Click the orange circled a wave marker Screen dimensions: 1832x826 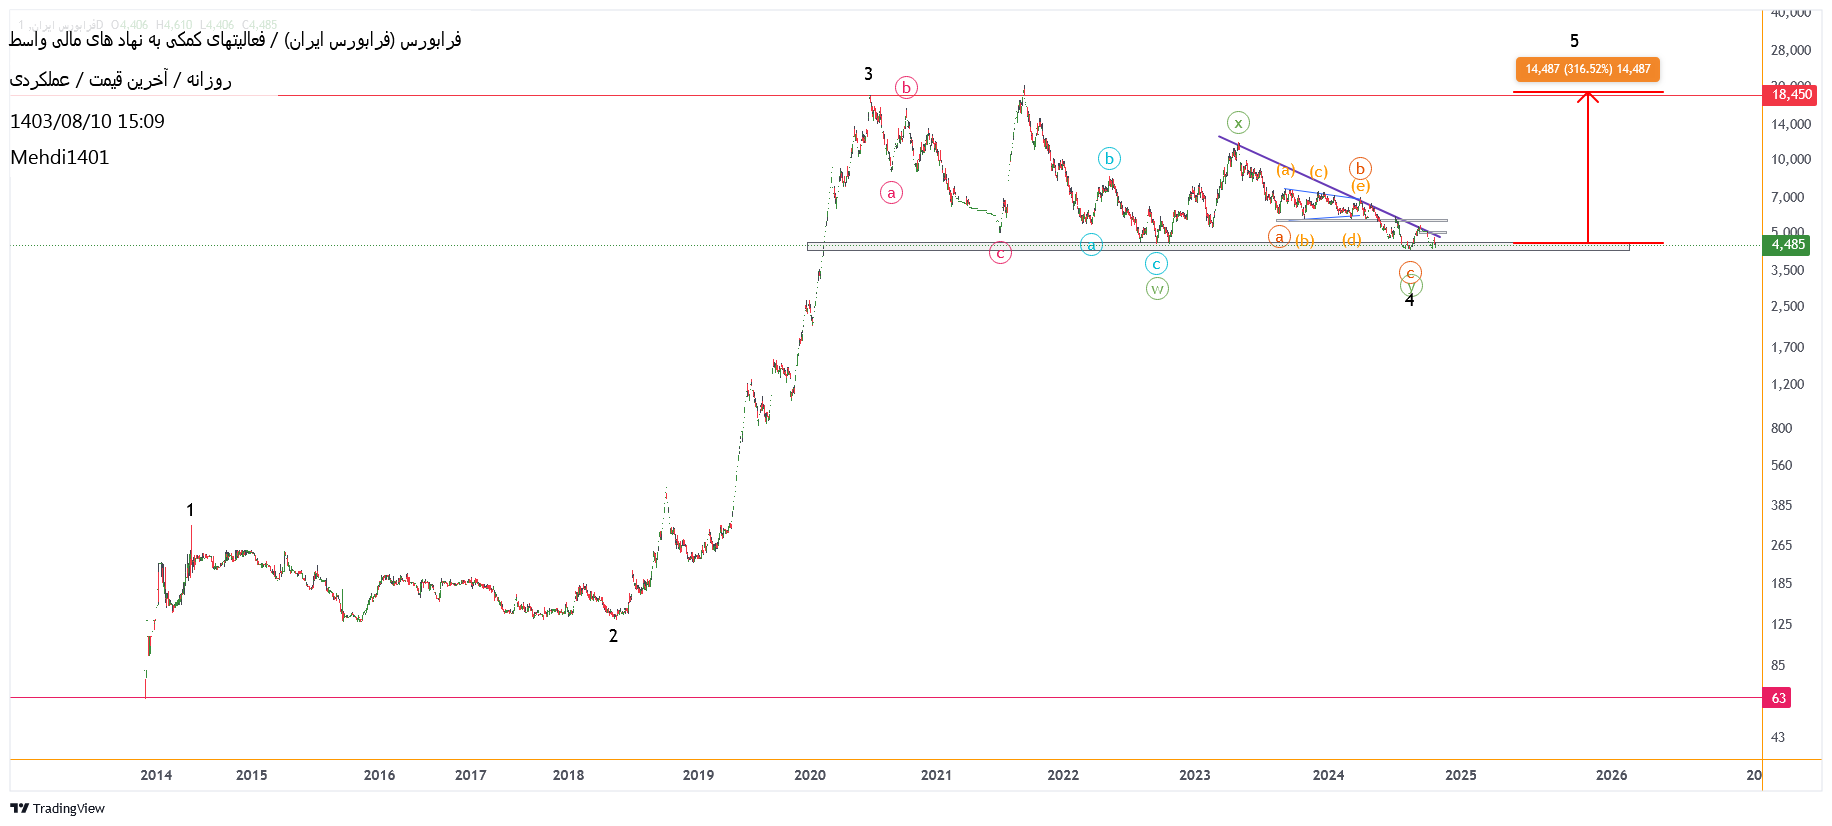1279,237
